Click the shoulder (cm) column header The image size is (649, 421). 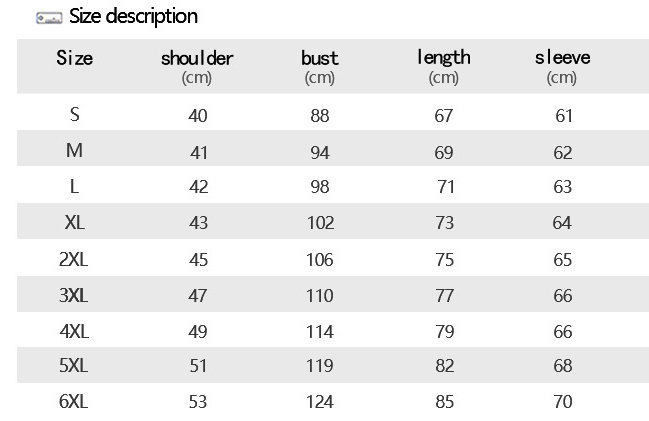pyautogui.click(x=197, y=66)
